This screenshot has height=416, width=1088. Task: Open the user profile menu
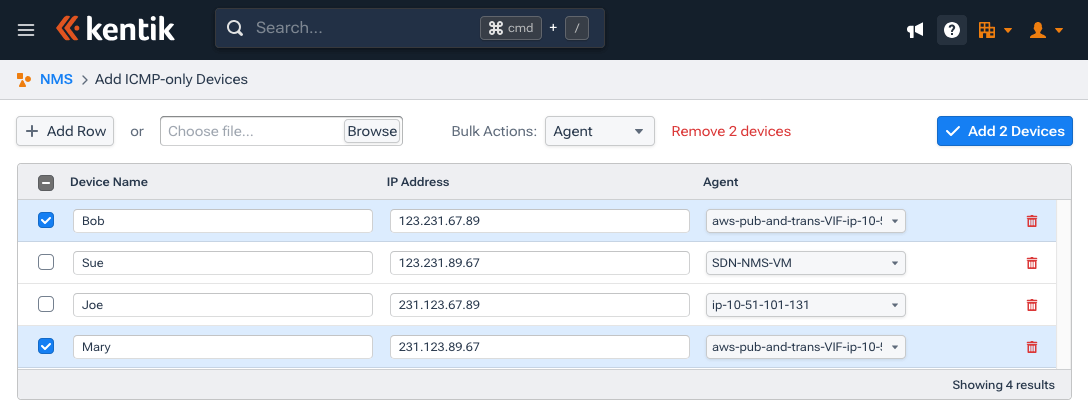[1046, 30]
